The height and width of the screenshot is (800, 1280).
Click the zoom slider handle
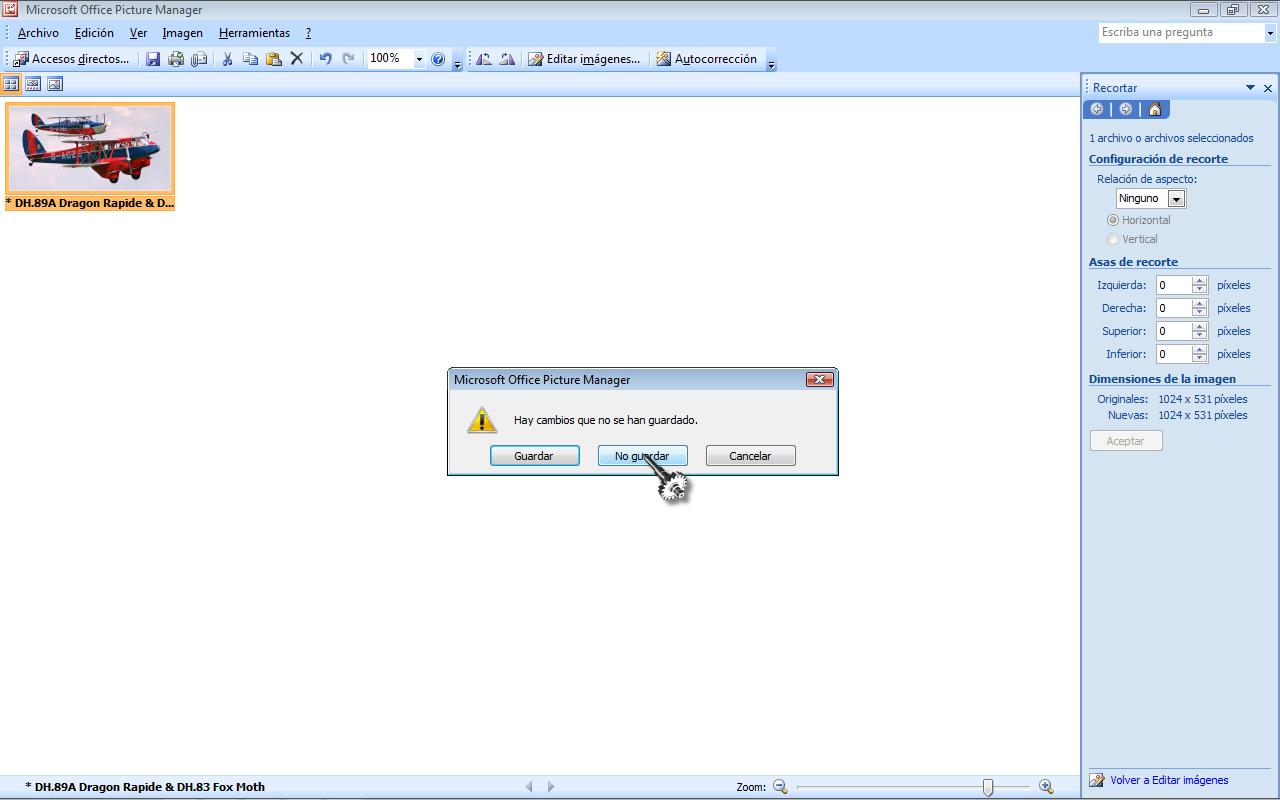pyautogui.click(x=988, y=787)
